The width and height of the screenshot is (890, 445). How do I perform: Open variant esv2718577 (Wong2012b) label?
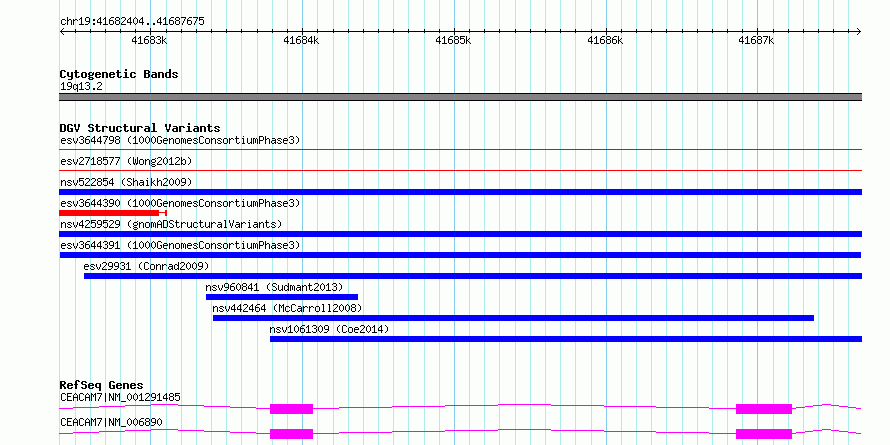point(126,161)
